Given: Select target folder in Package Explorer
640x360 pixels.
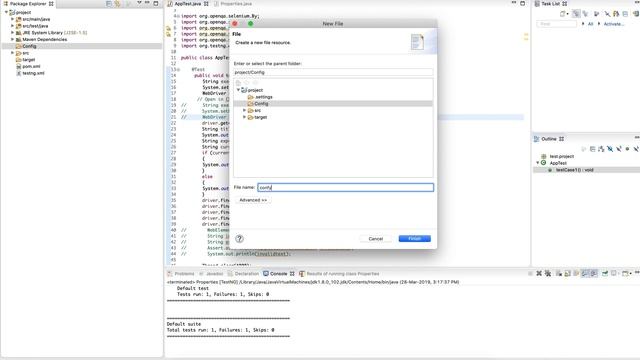Looking at the screenshot, I should [25, 60].
